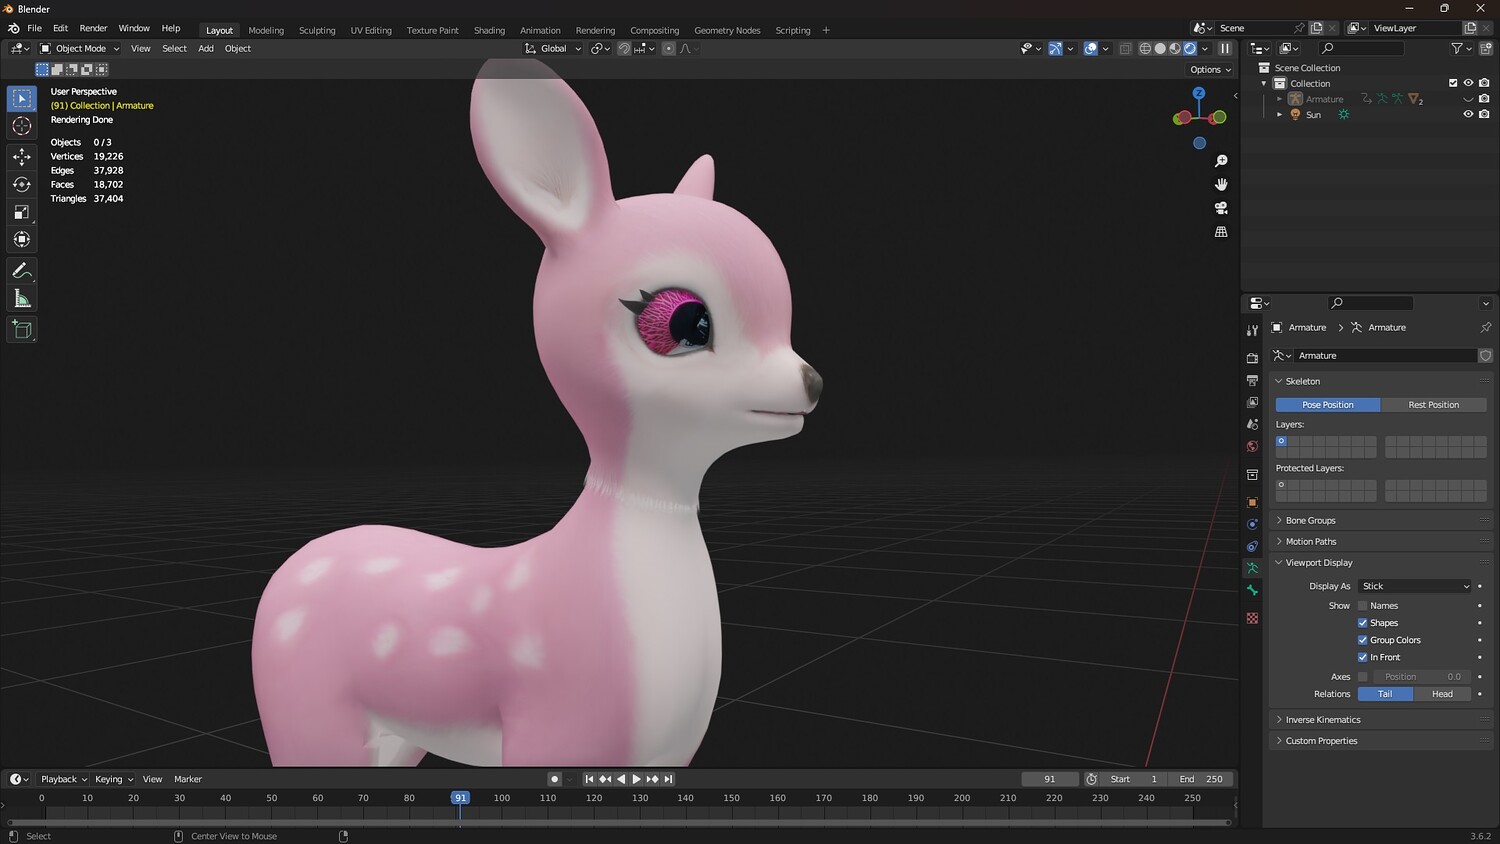Switch to material preview shading
Screen dimensions: 1500x844
(x=1175, y=48)
